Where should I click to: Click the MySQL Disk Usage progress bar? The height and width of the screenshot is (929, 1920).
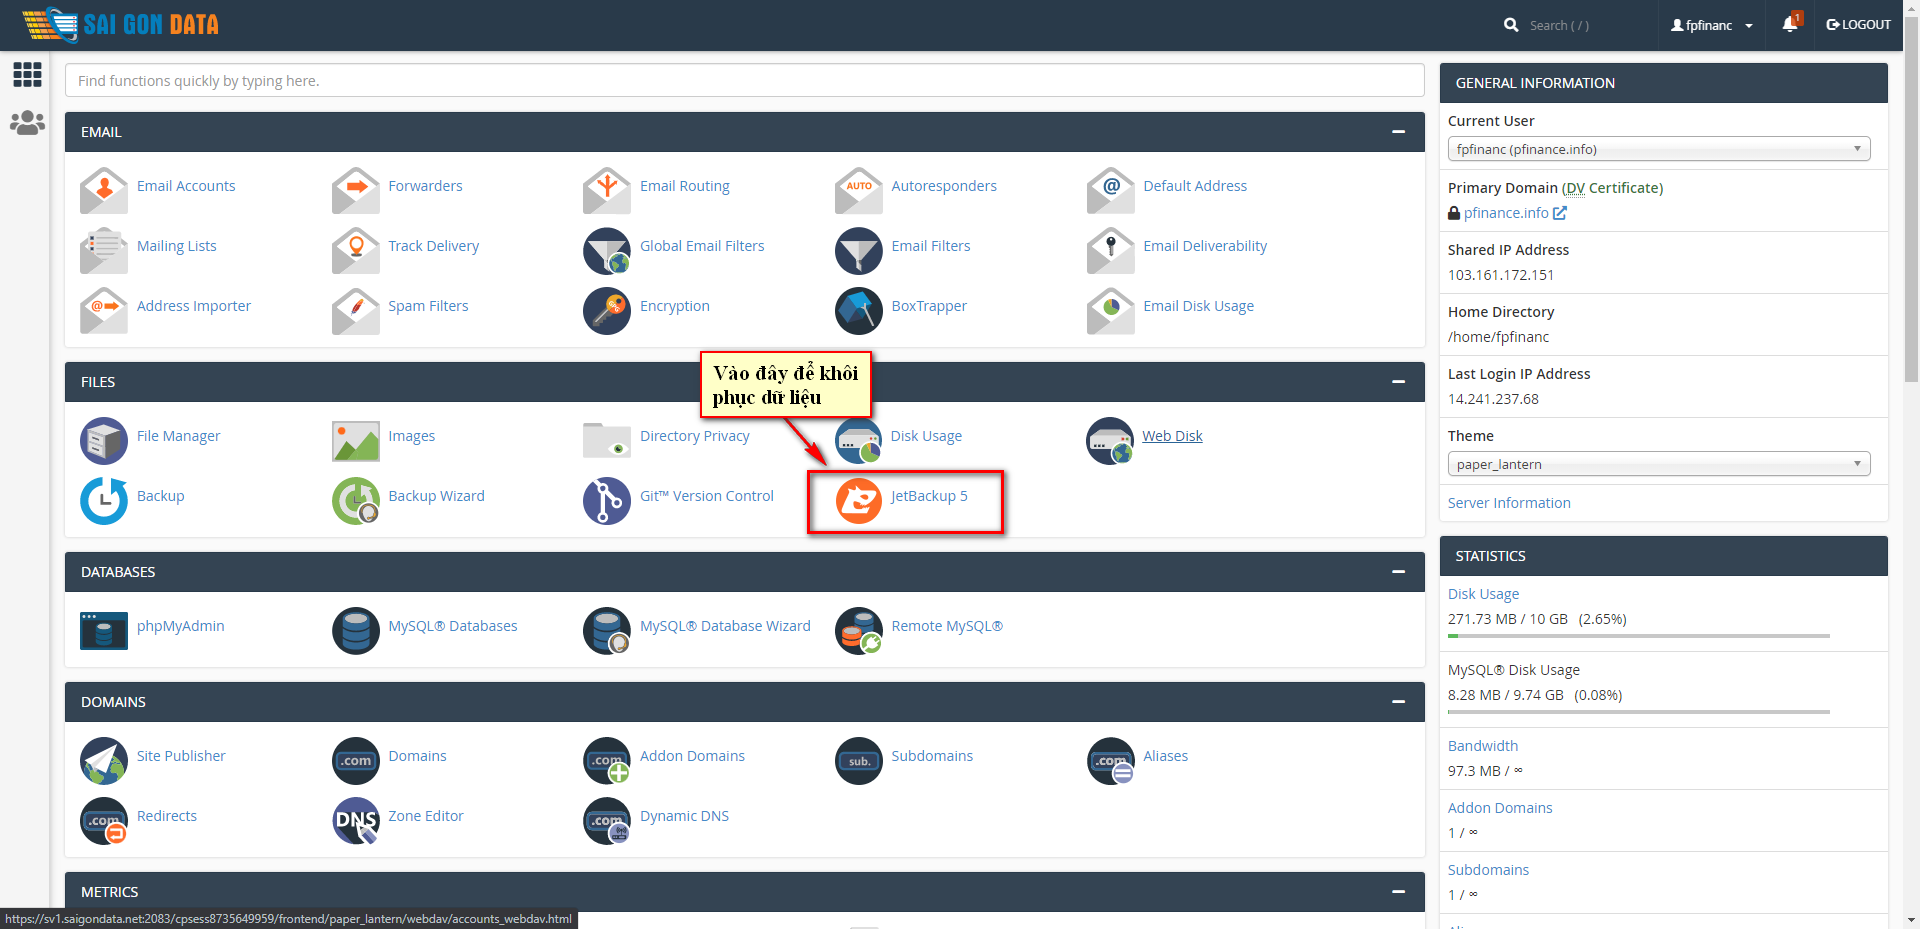click(1639, 712)
